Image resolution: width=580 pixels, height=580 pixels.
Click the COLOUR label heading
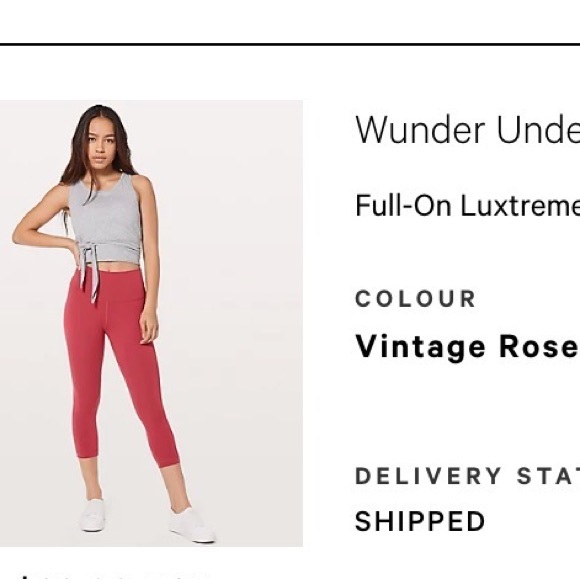coord(415,299)
